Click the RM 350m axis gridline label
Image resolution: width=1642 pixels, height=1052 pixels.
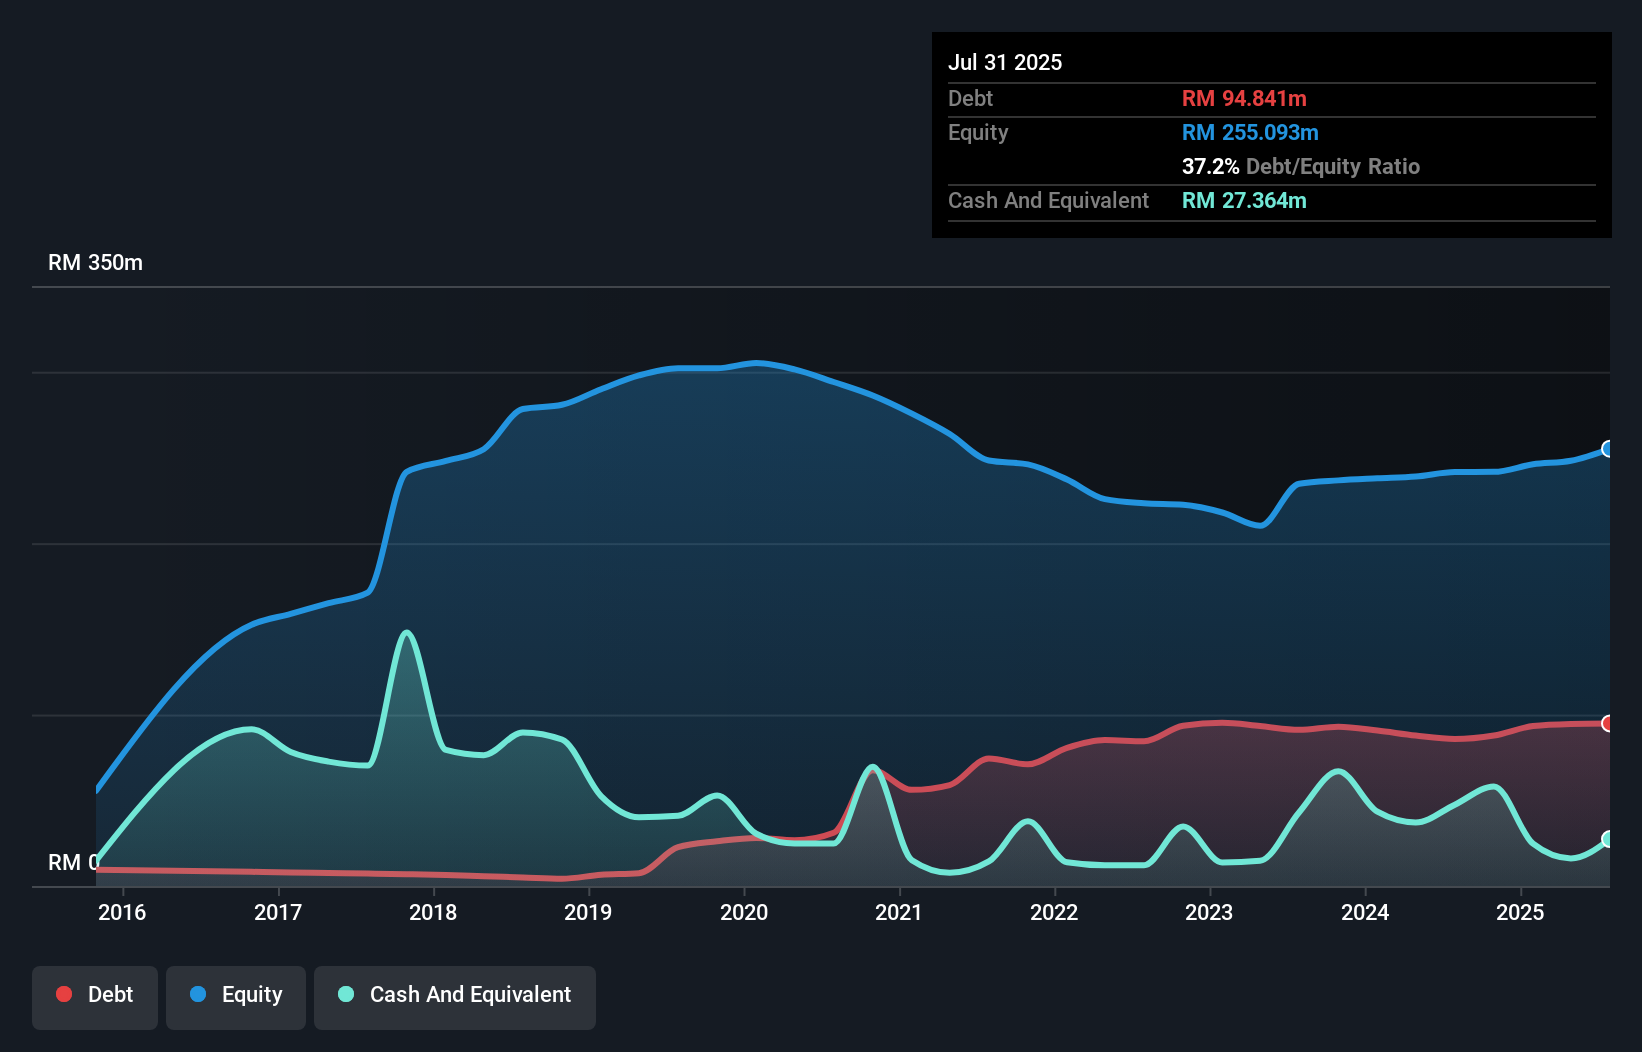pyautogui.click(x=94, y=262)
